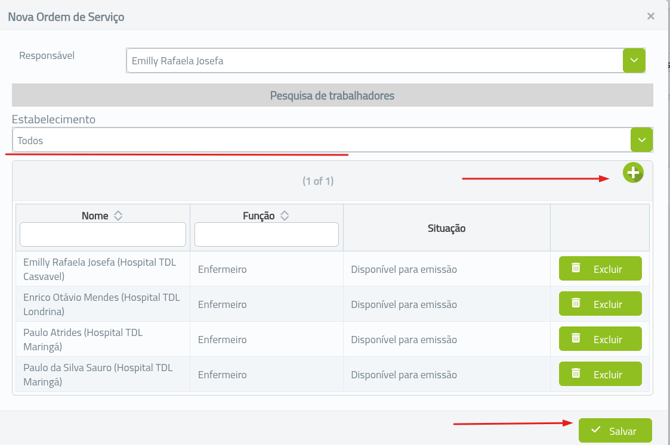
Task: Click trash icon for Enrico Otávio Mendes
Action: pos(576,303)
